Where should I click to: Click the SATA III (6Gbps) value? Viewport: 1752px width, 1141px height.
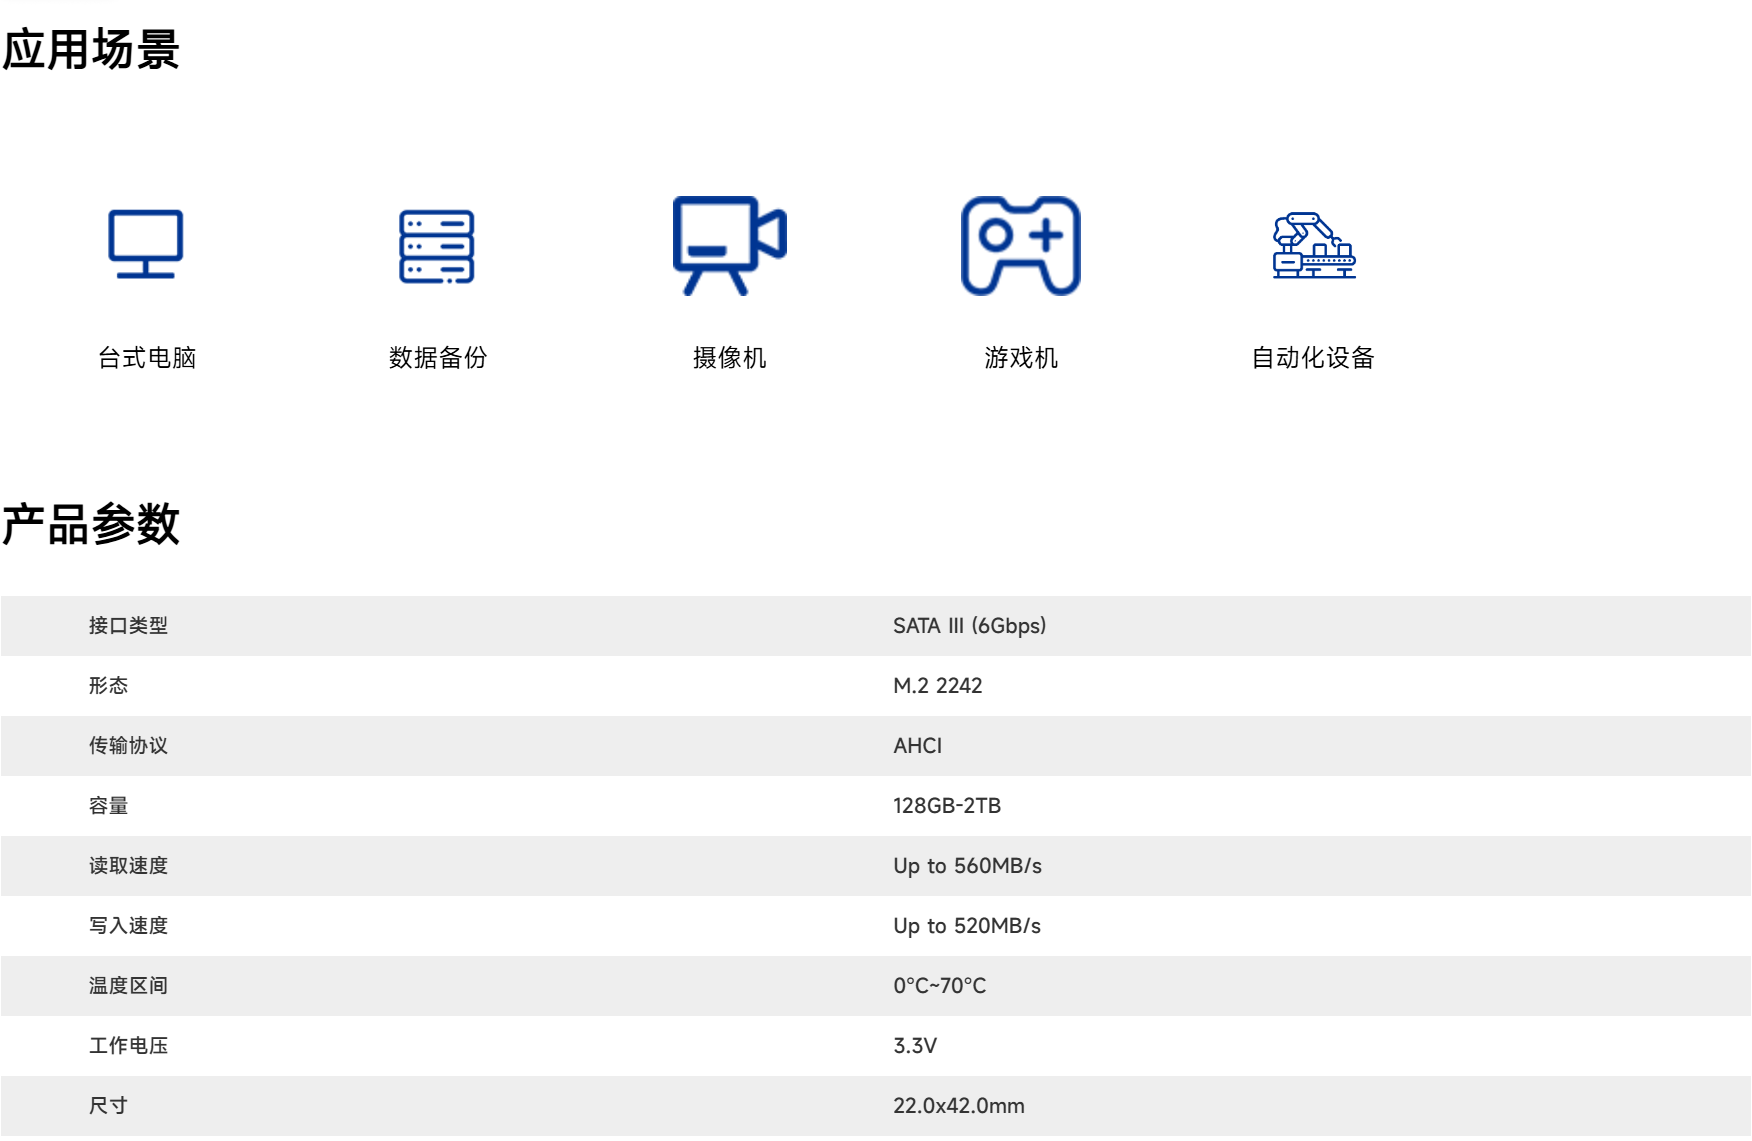(969, 626)
